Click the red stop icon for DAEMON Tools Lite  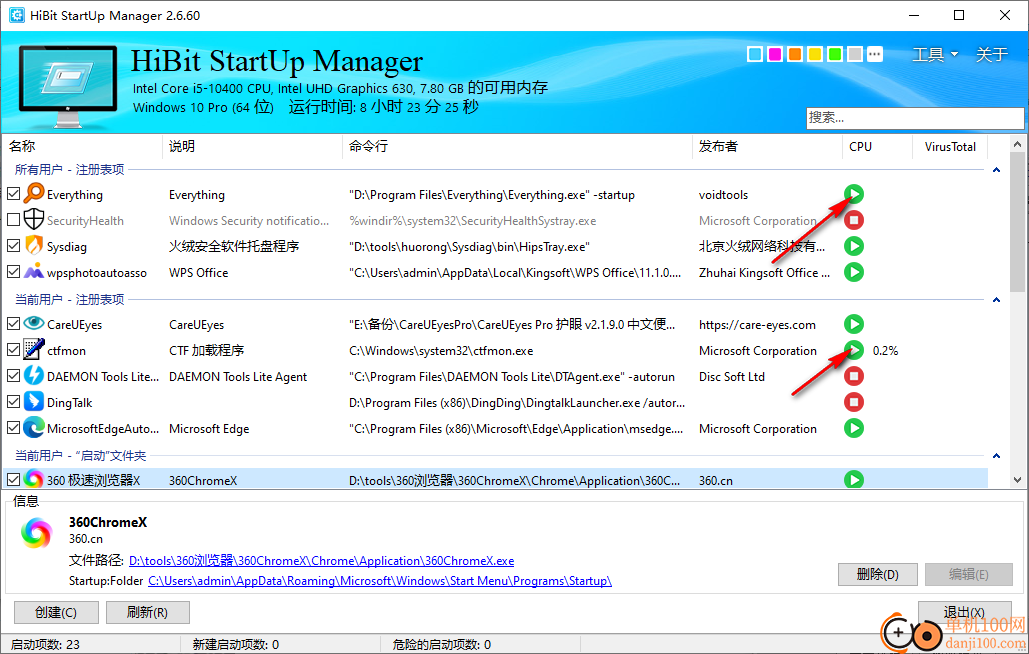(853, 376)
